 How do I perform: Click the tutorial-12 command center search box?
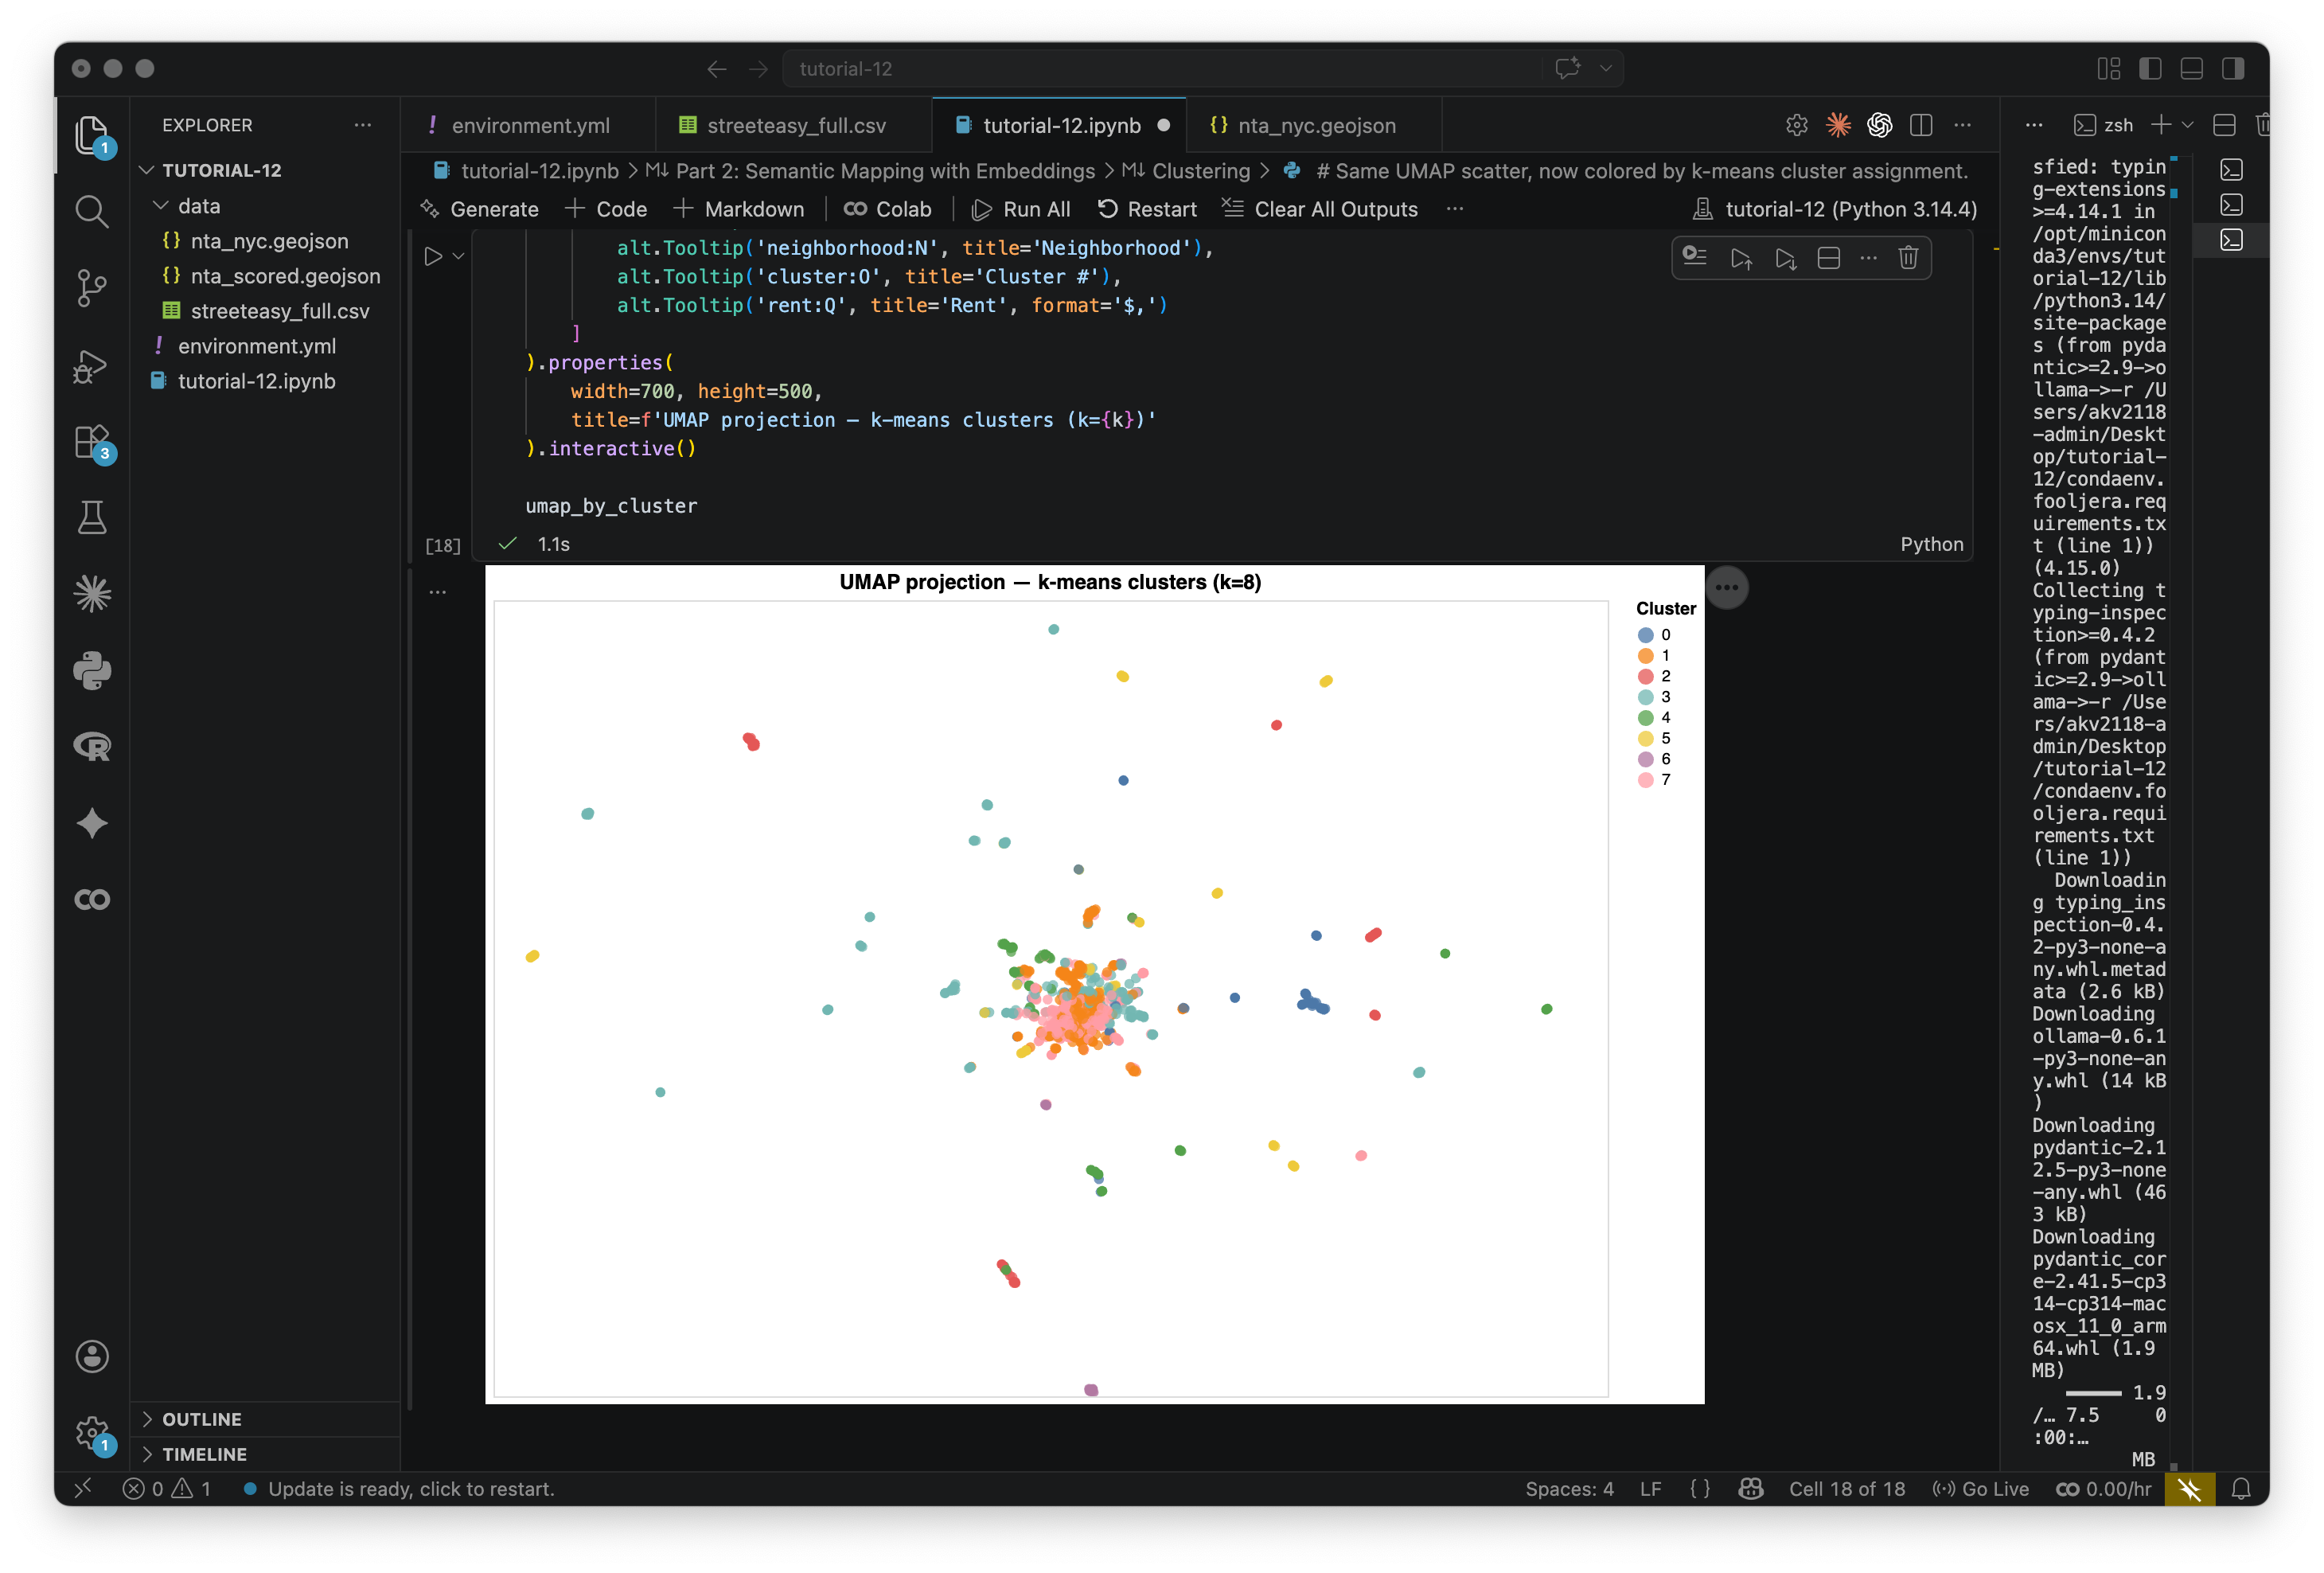[x=1163, y=69]
